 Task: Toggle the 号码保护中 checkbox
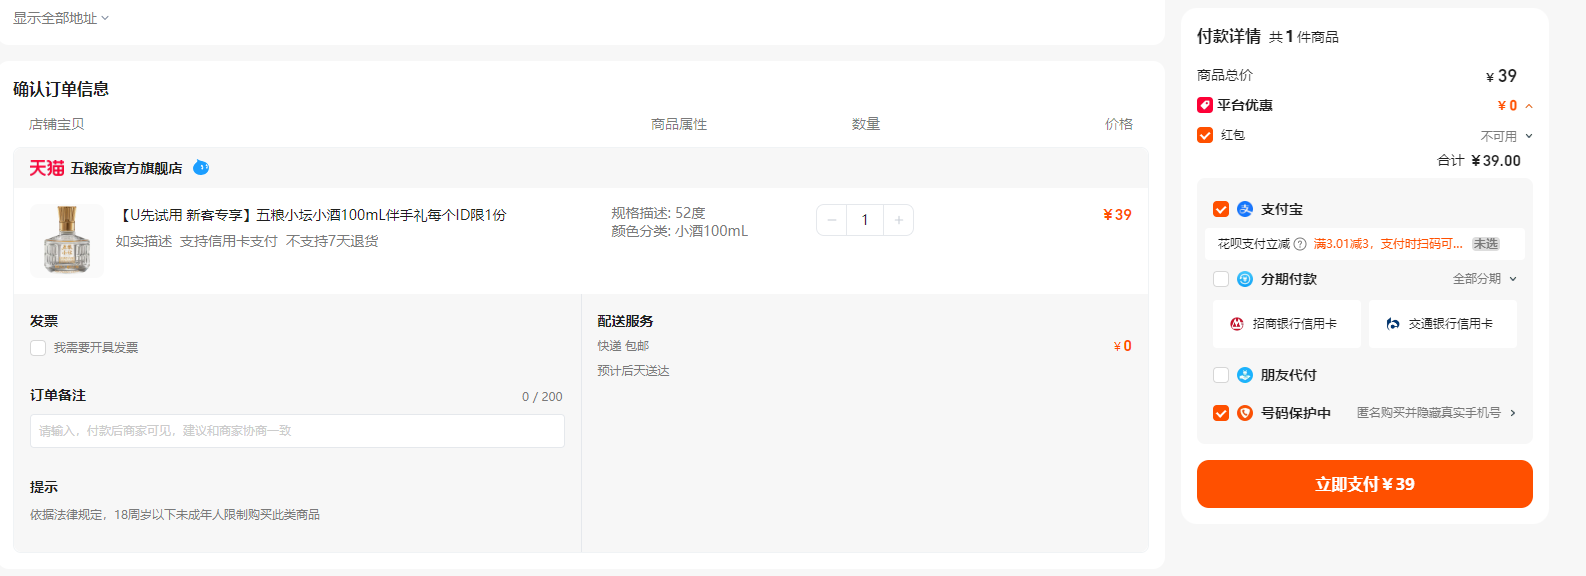tap(1221, 413)
